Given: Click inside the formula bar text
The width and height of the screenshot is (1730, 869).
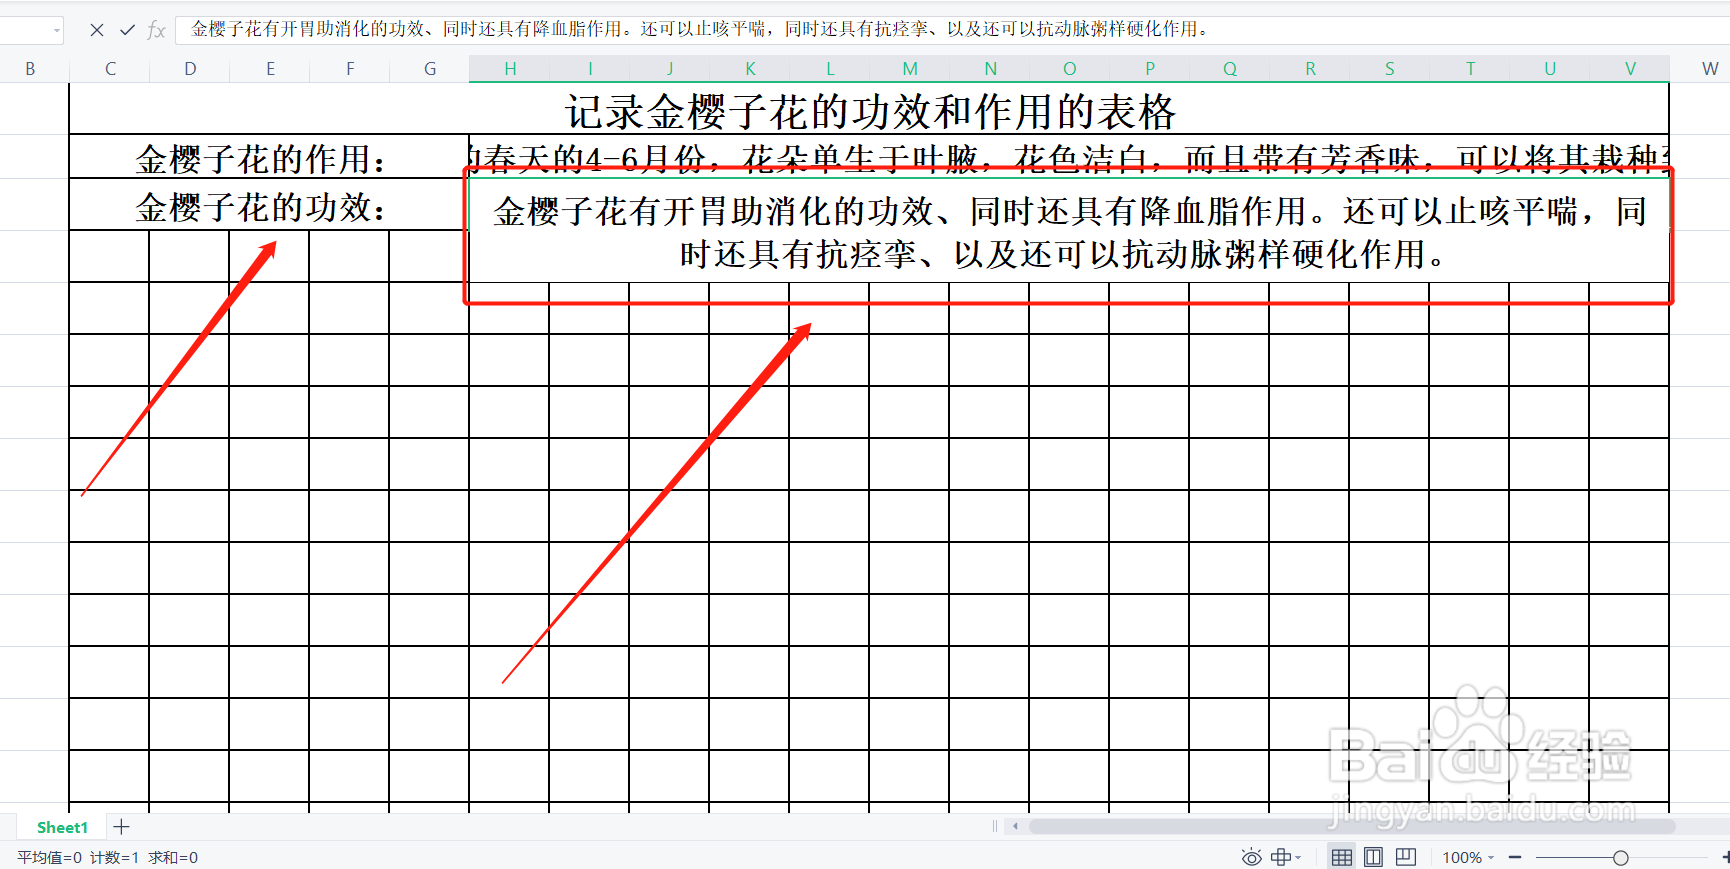Looking at the screenshot, I should coord(700,29).
